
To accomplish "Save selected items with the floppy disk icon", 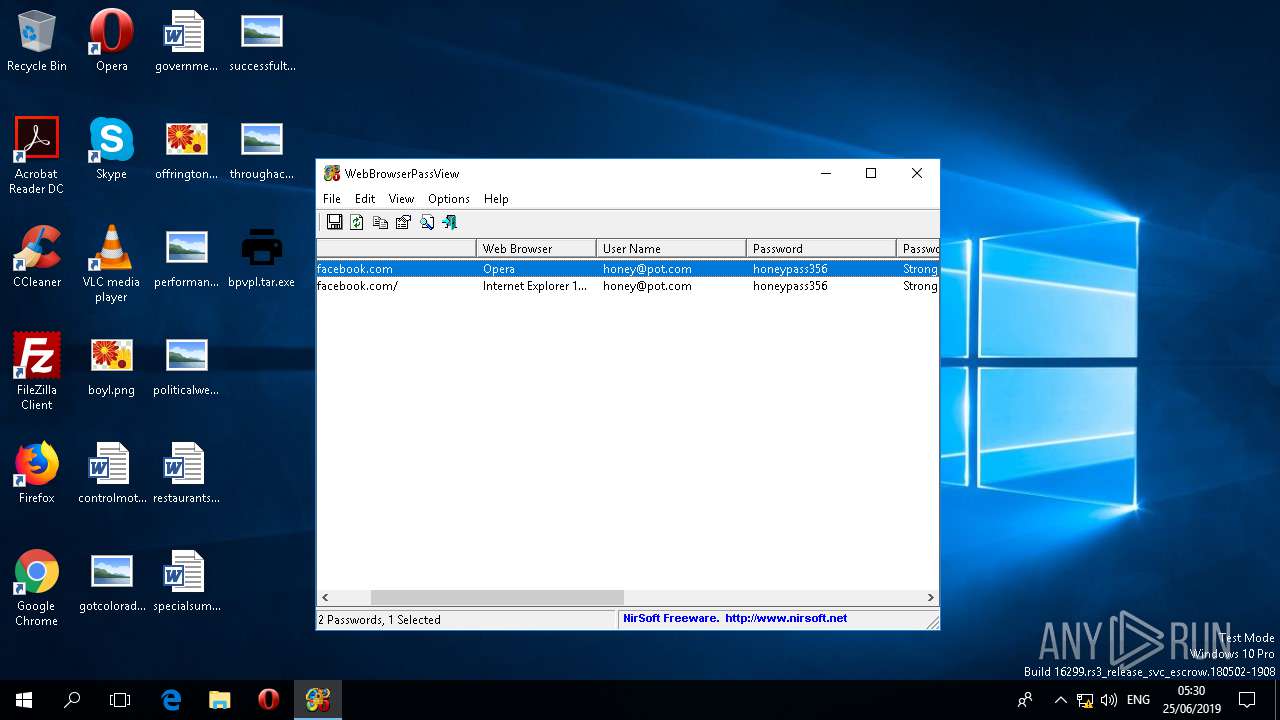I will click(334, 222).
